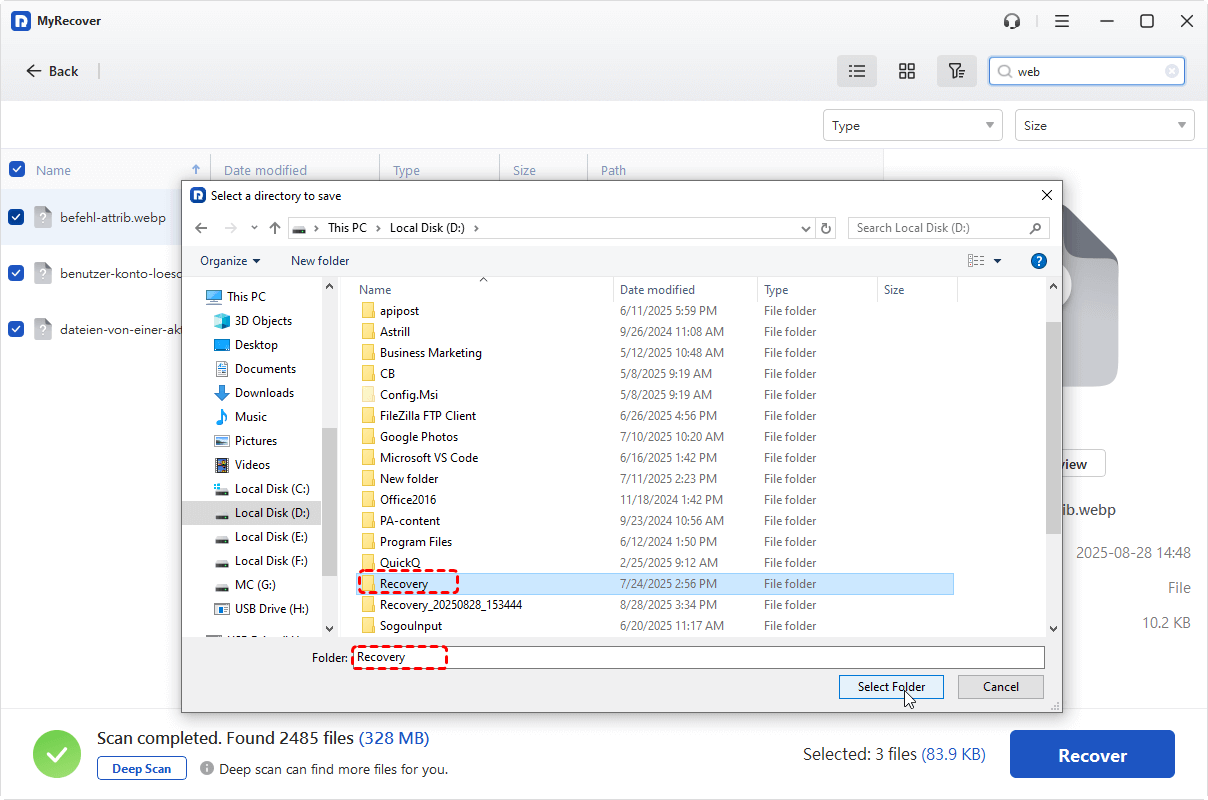Click the search box containing 'web'
1208x800 pixels.
[x=1087, y=71]
